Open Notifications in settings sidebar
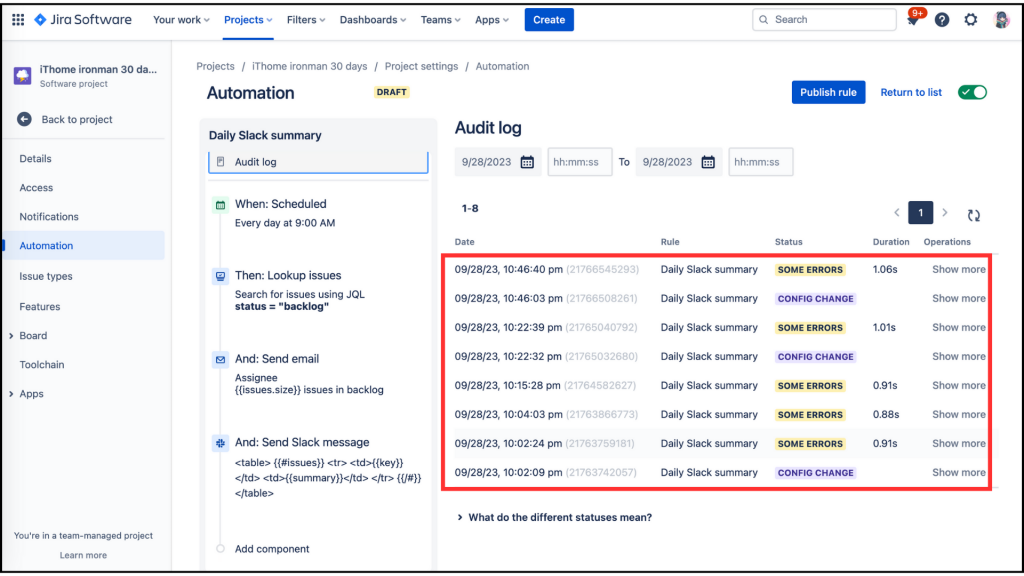The image size is (1024, 576). [x=49, y=217]
